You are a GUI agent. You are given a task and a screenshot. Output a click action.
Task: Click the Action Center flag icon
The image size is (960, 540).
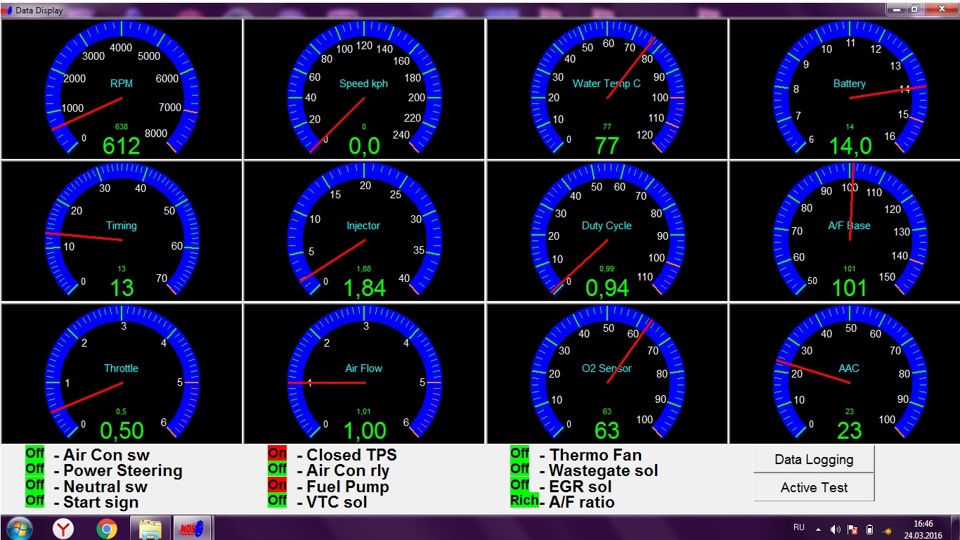(x=852, y=530)
